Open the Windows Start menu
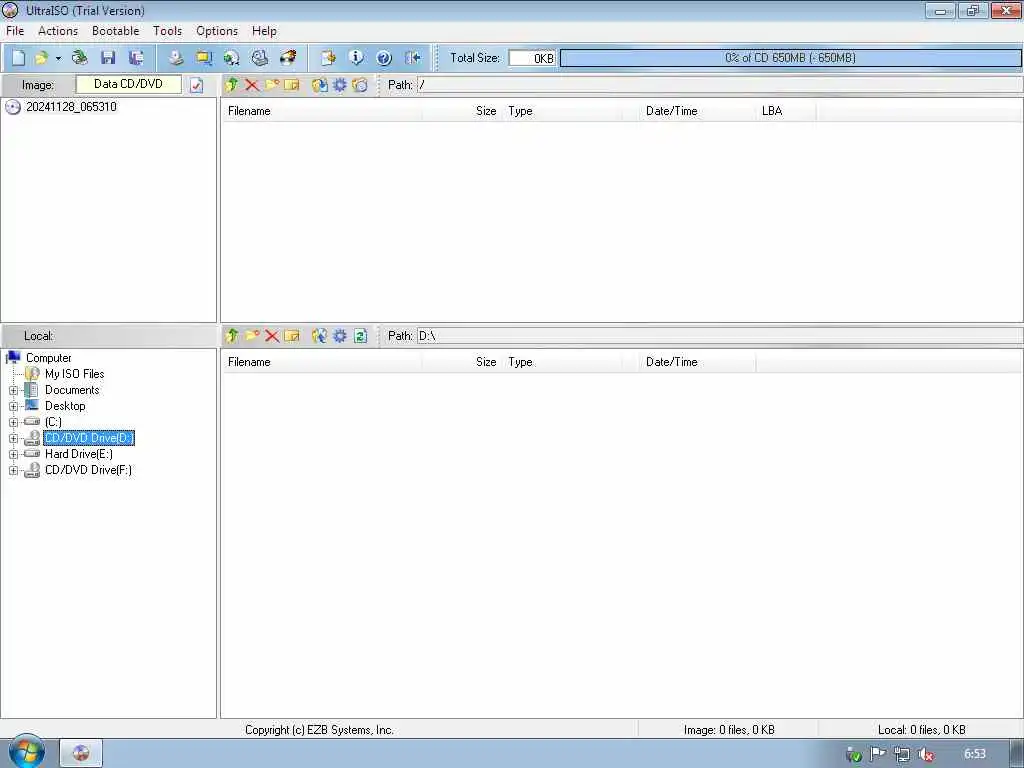 [x=26, y=752]
